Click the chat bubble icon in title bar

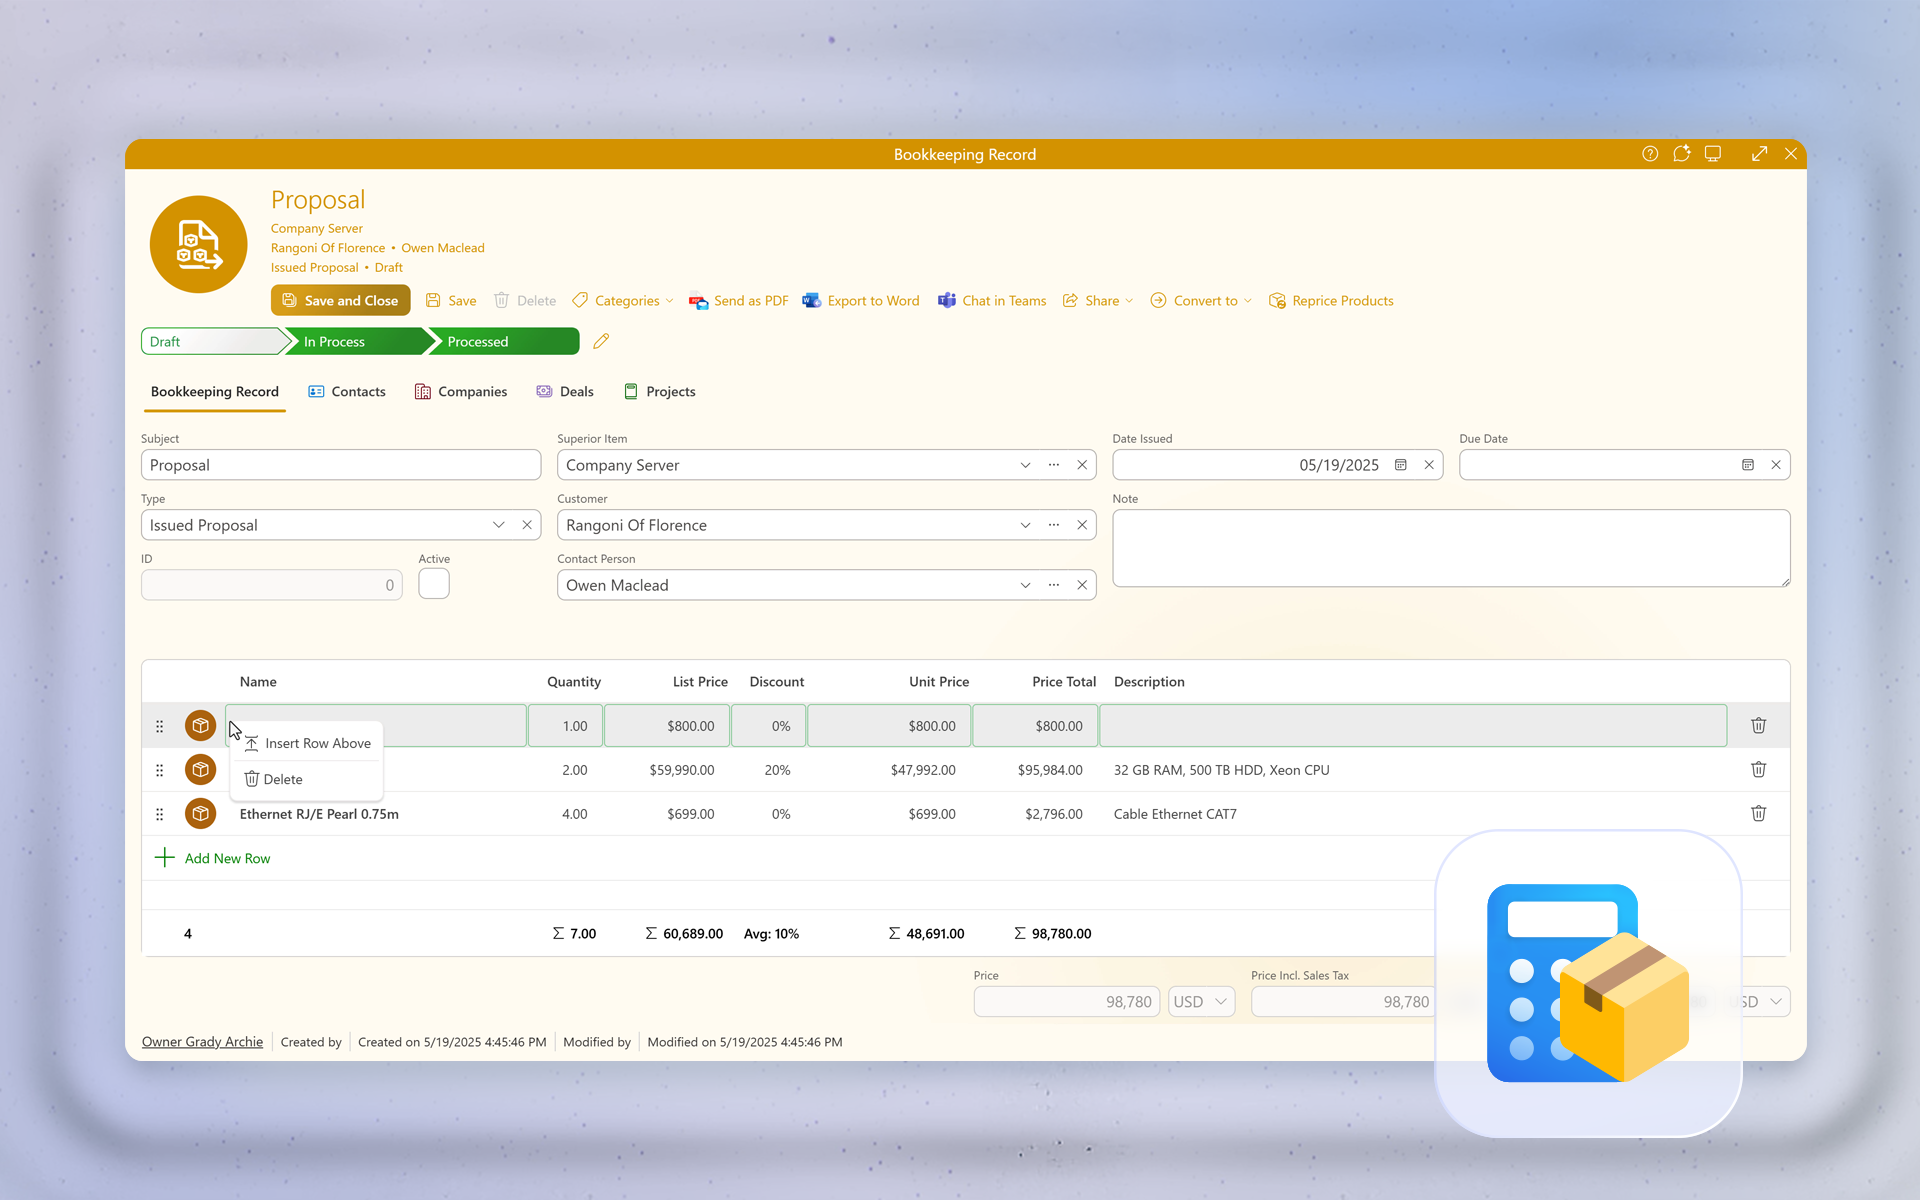click(1682, 154)
